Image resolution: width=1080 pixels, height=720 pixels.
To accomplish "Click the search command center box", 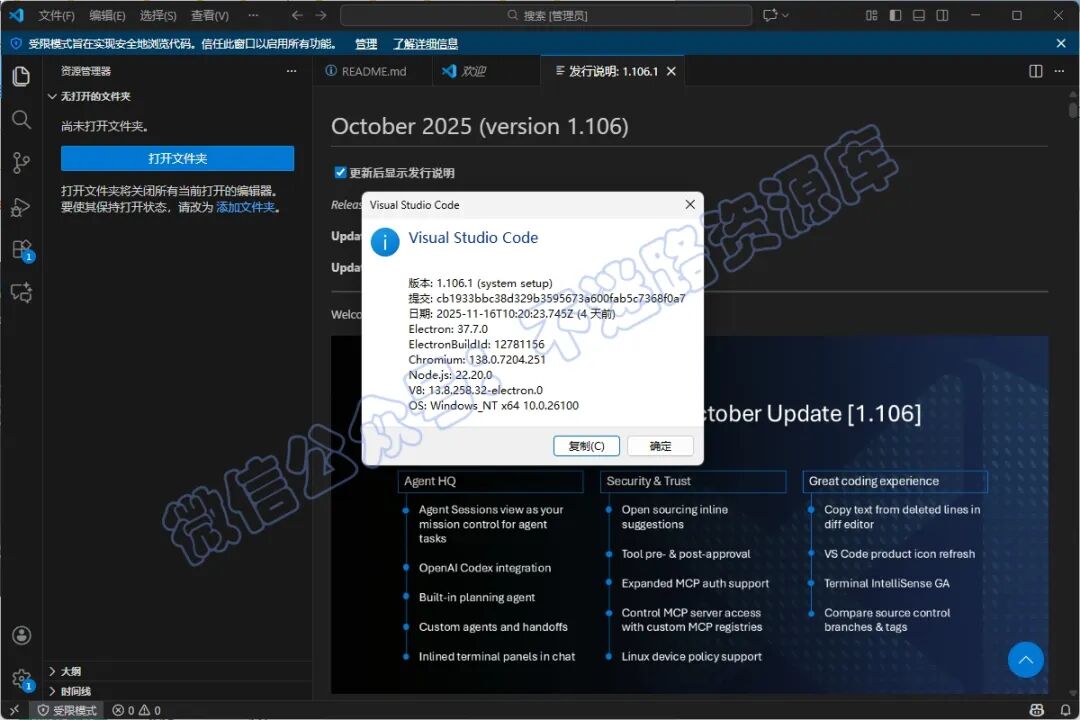I will tap(546, 15).
